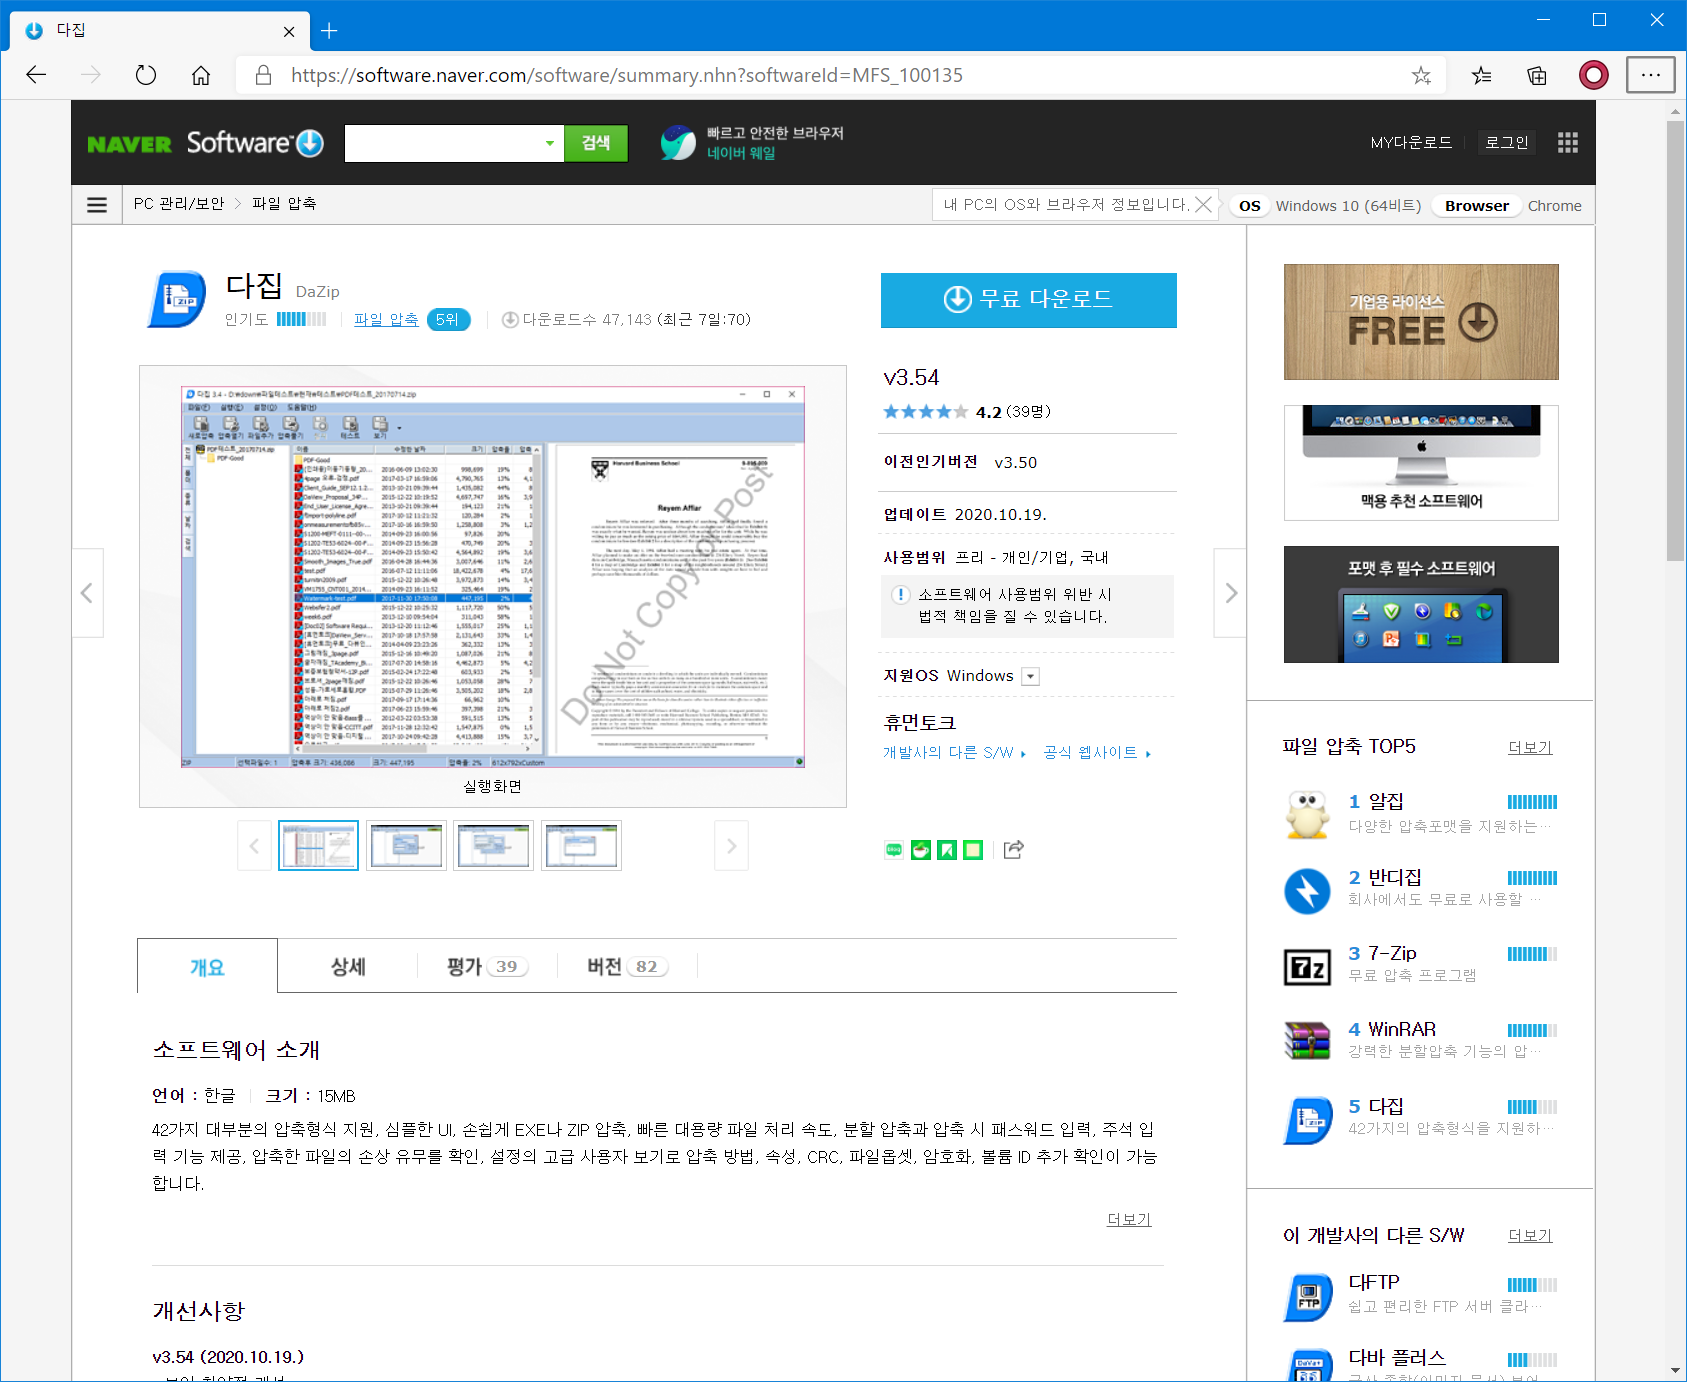
Task: Click the 포맷 후 필수 소프트웨어 banner
Action: (x=1421, y=604)
